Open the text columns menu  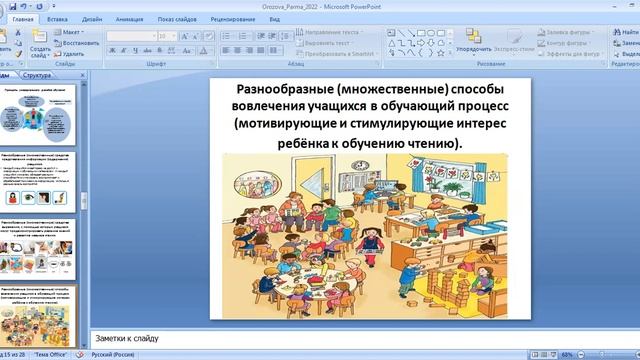click(276, 51)
